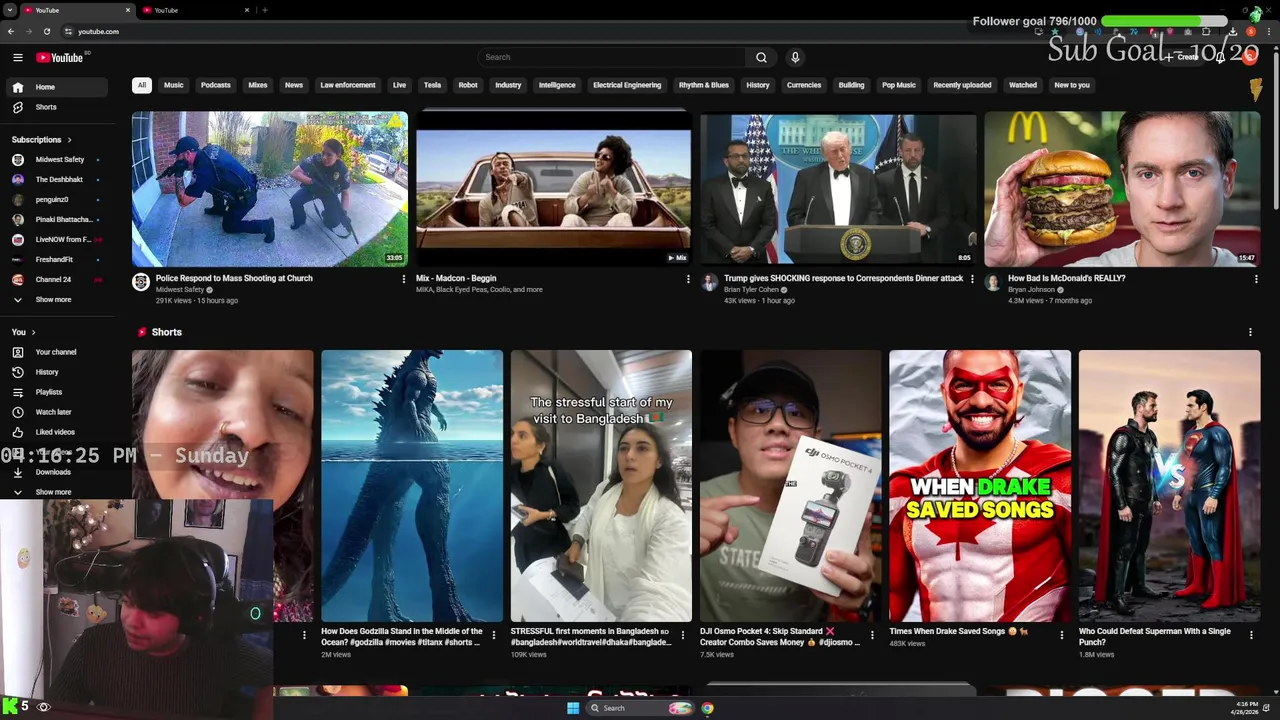This screenshot has width=1280, height=720.
Task: Click the YouTube search input field
Action: click(612, 57)
